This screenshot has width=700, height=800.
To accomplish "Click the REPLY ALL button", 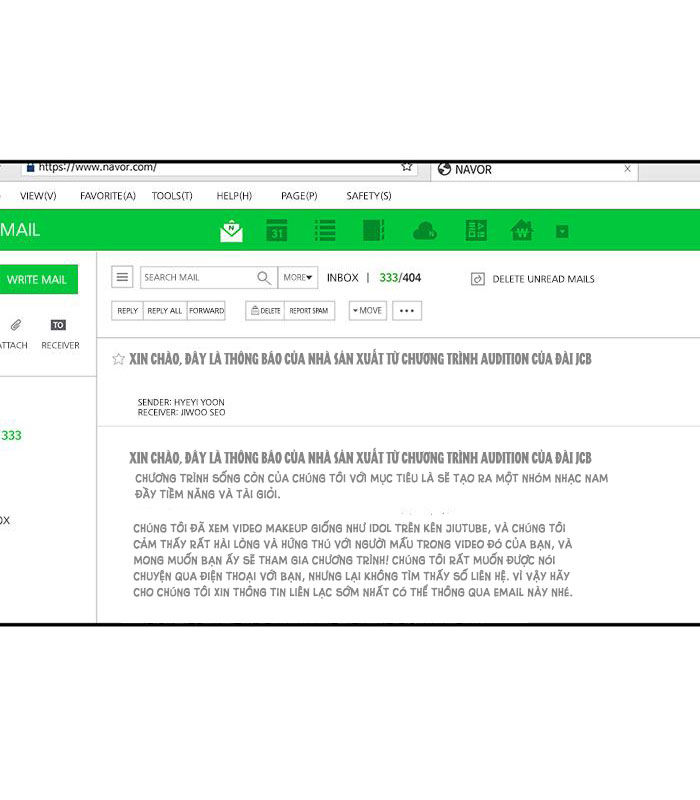I will pyautogui.click(x=165, y=311).
